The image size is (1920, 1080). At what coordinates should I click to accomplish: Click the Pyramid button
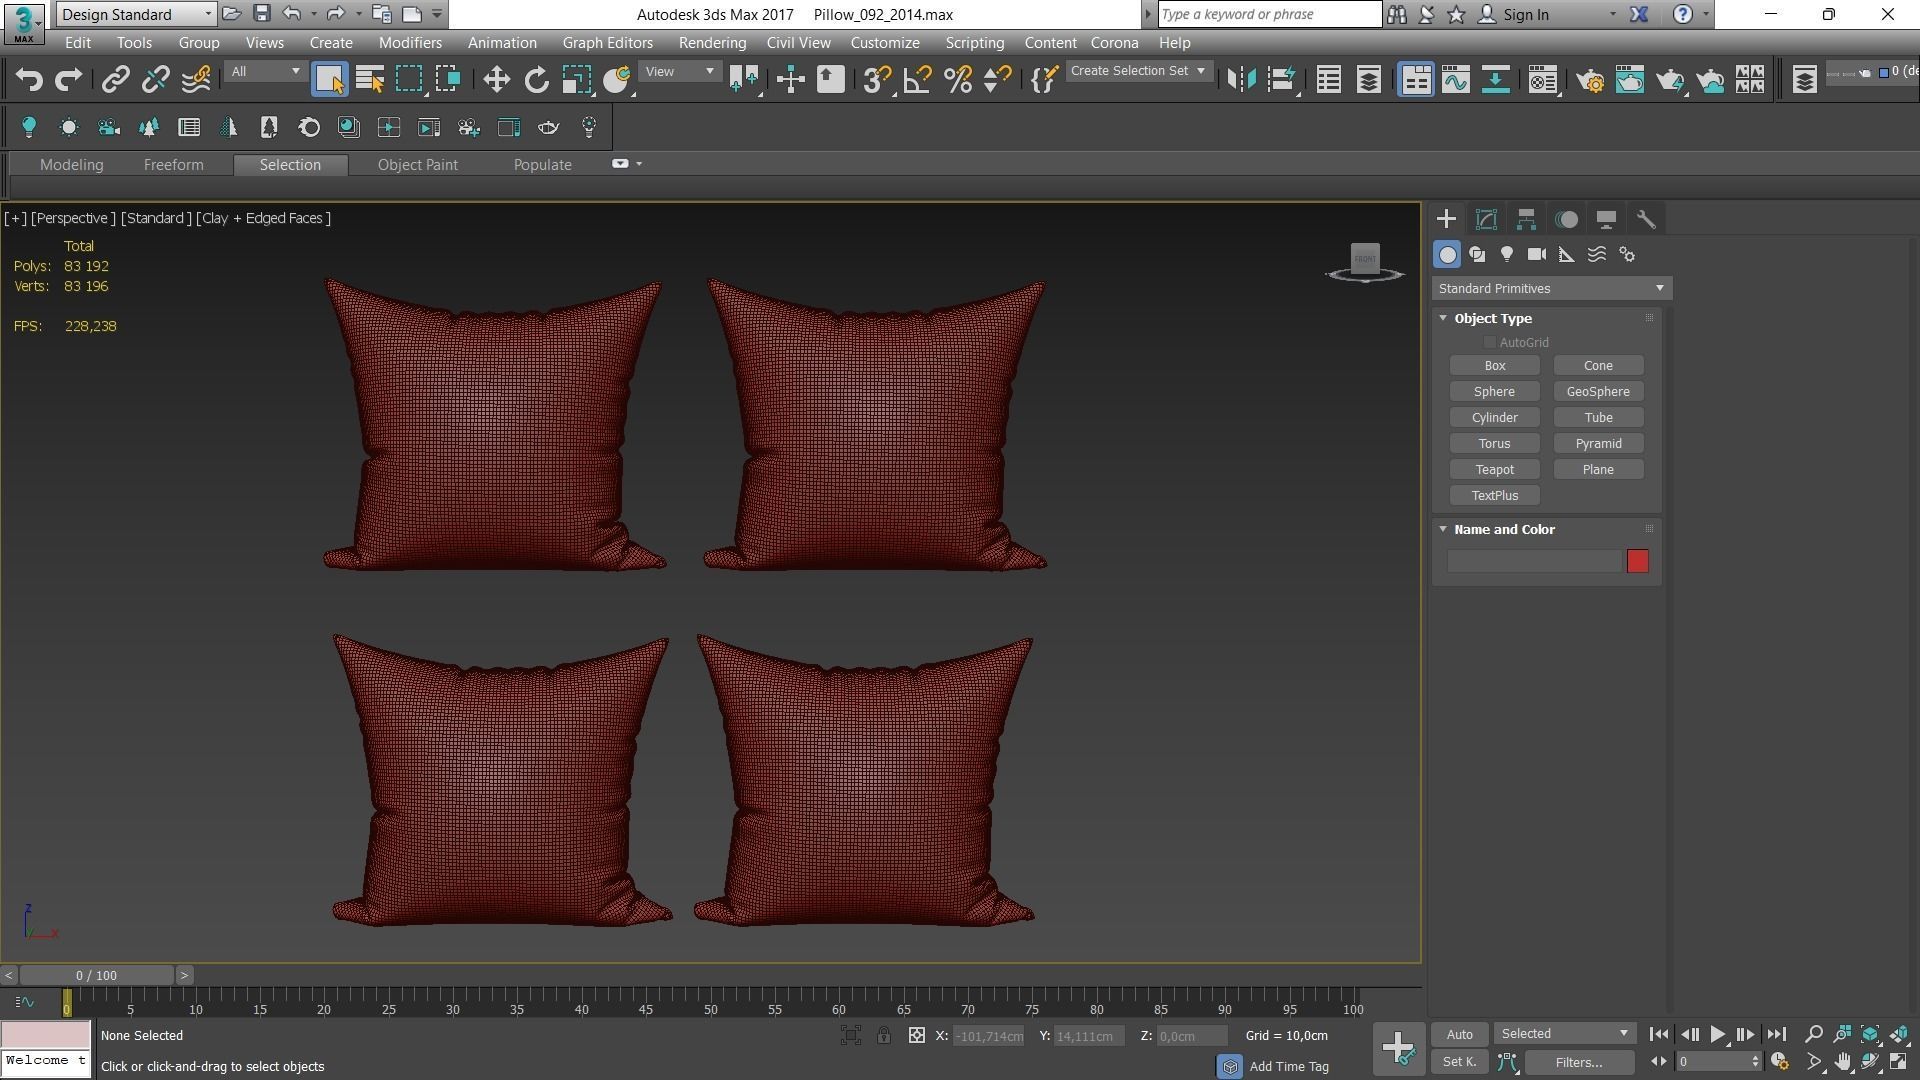click(1598, 444)
